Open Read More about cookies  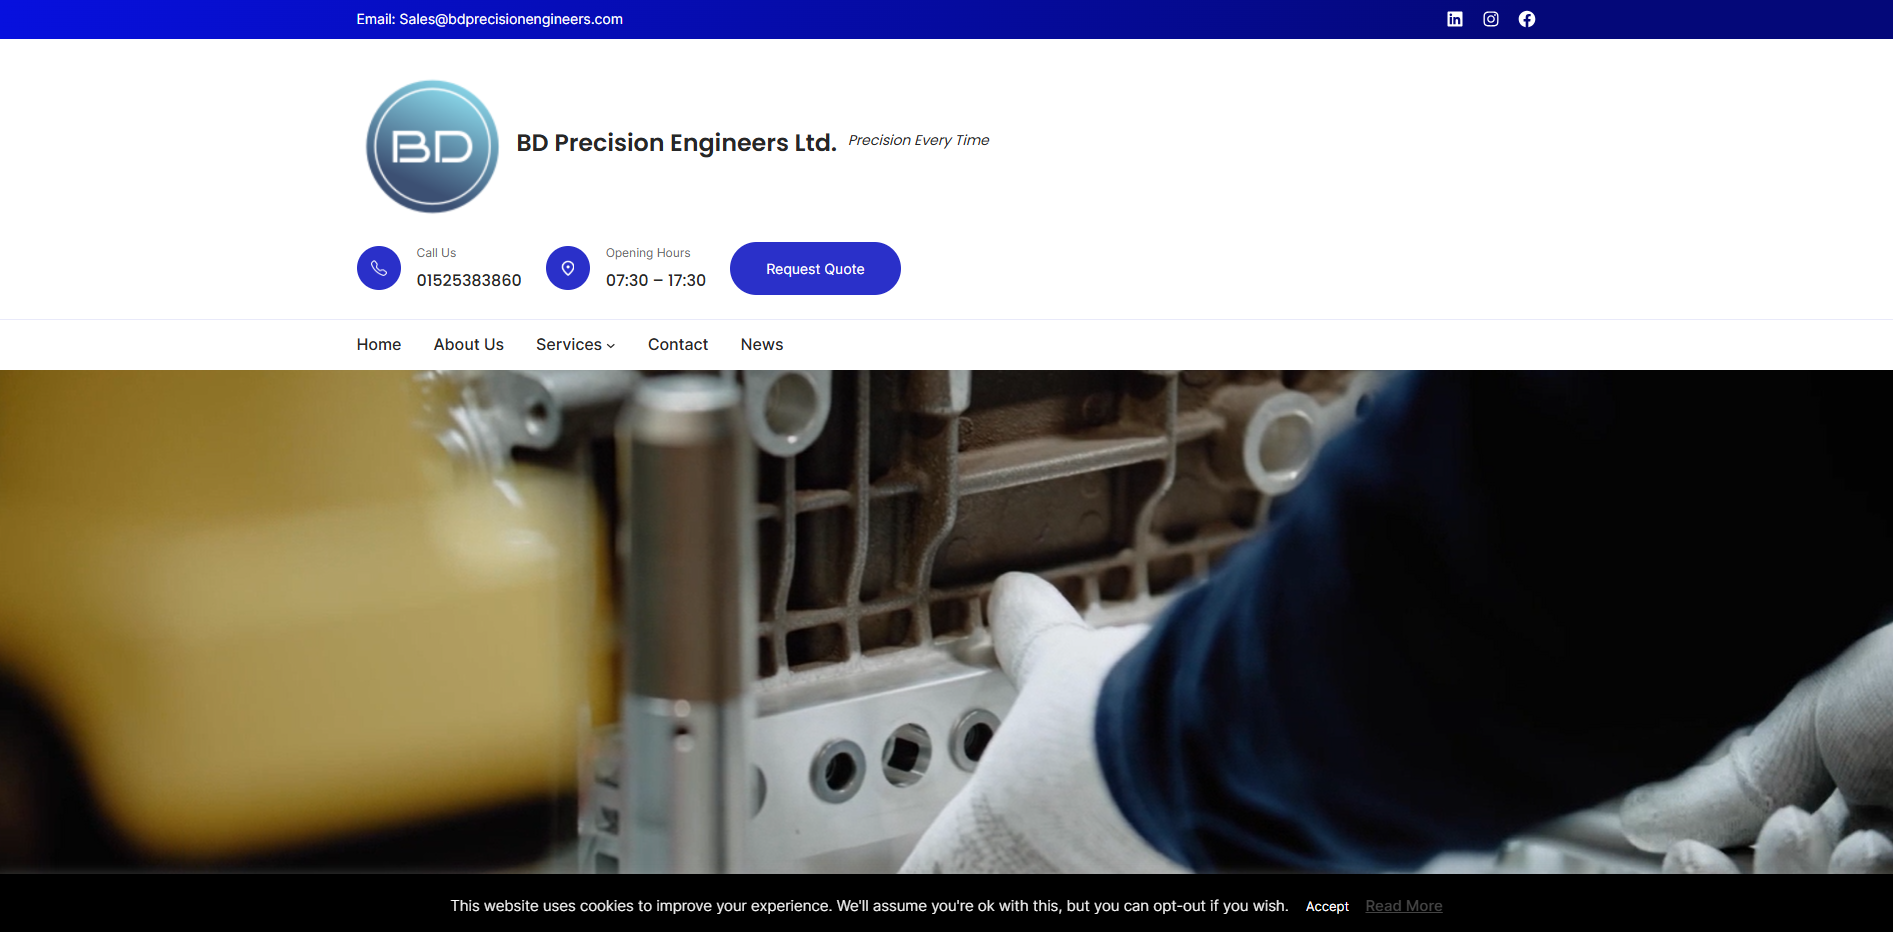pos(1403,905)
